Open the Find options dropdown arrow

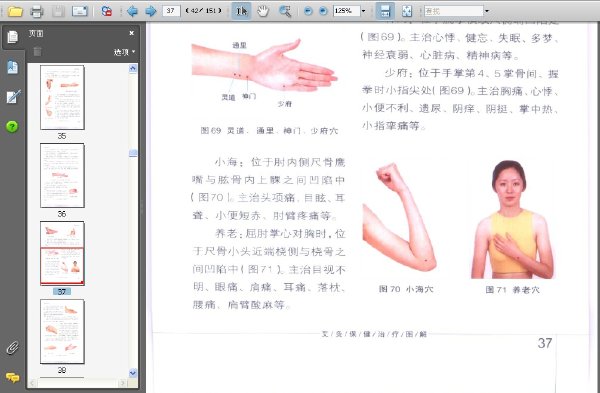pyautogui.click(x=487, y=11)
